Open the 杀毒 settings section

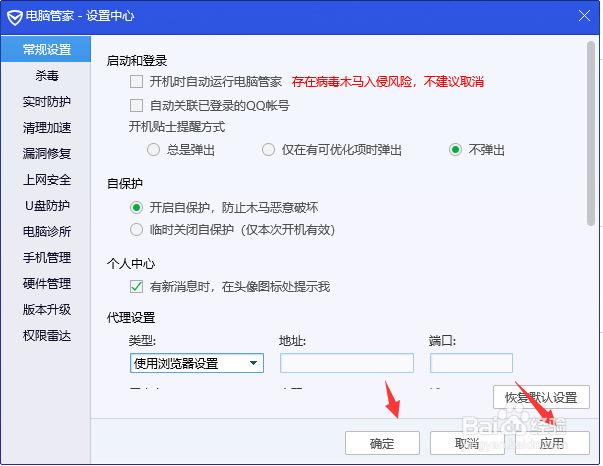46,75
